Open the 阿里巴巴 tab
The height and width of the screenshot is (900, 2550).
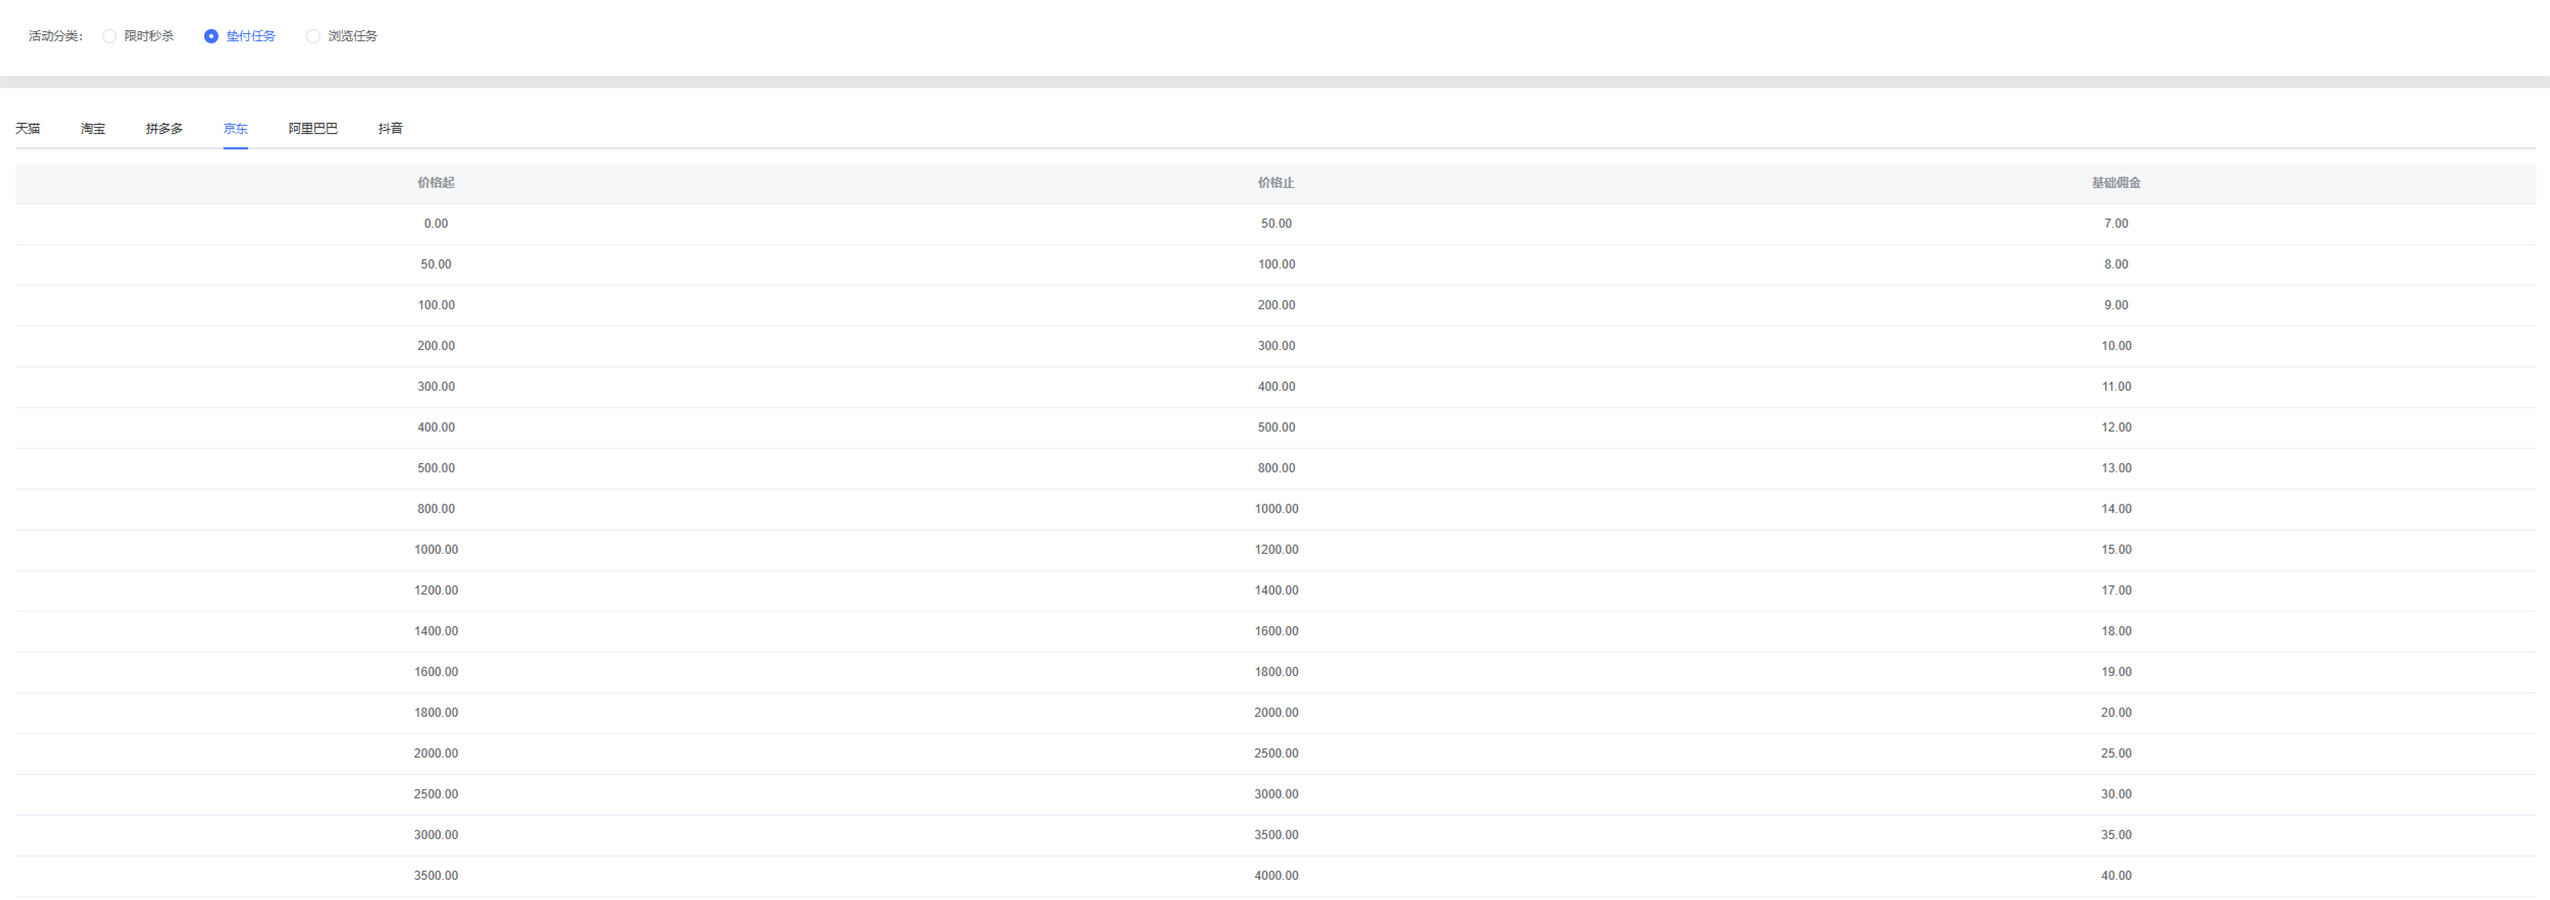[313, 128]
